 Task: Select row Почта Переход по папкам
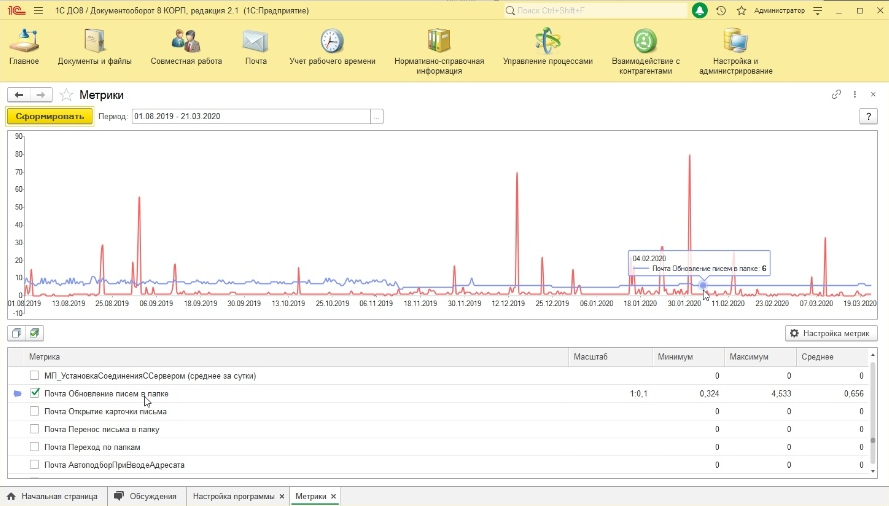point(438,447)
